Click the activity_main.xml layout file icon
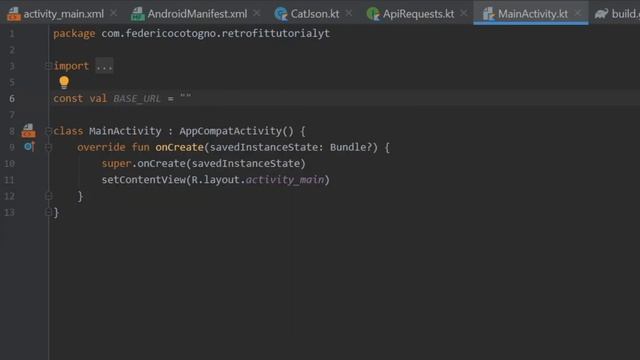 pyautogui.click(x=14, y=14)
